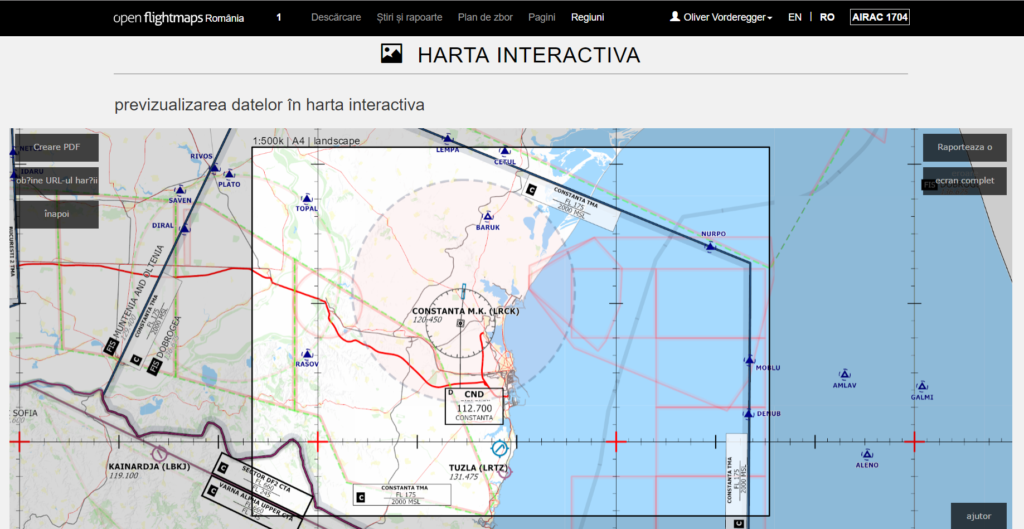The image size is (1024, 529).
Task: Select the BARUK waypoint marker
Action: point(488,216)
